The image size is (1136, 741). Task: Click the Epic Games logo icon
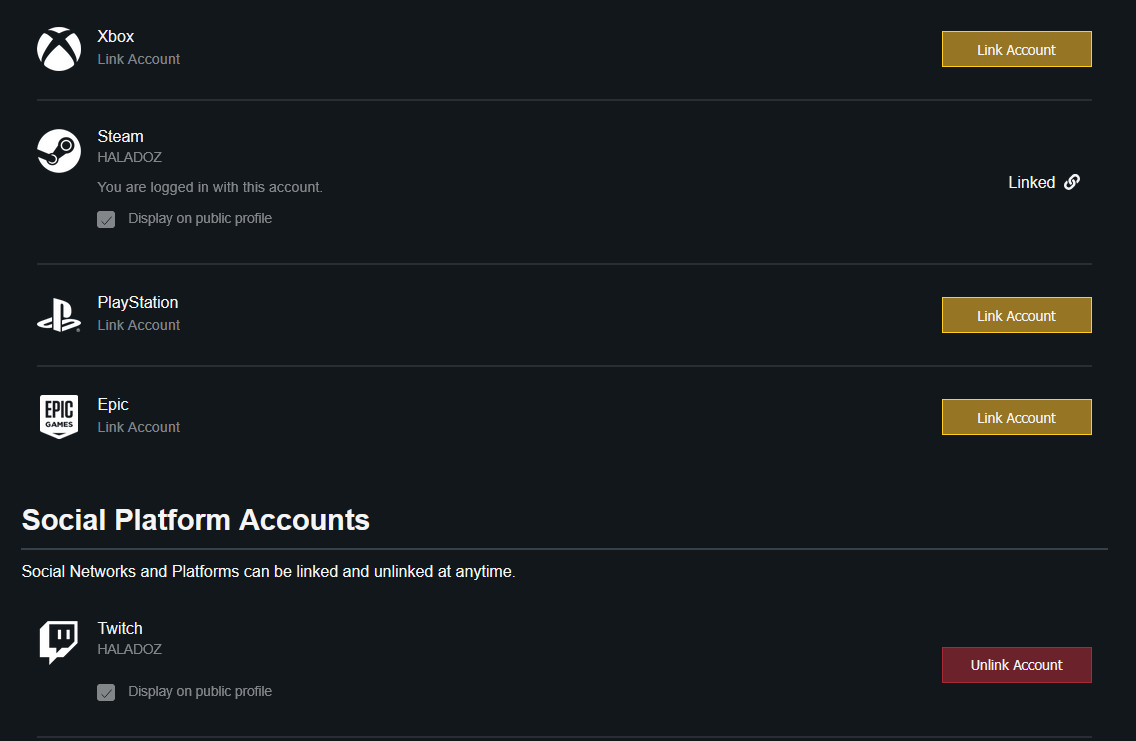coord(59,417)
